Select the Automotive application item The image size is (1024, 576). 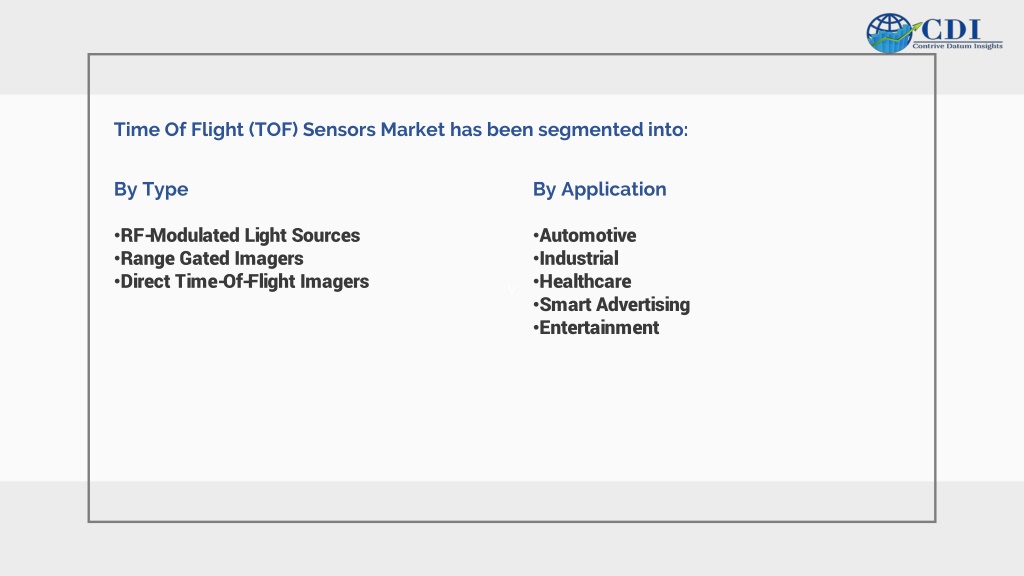tap(584, 235)
